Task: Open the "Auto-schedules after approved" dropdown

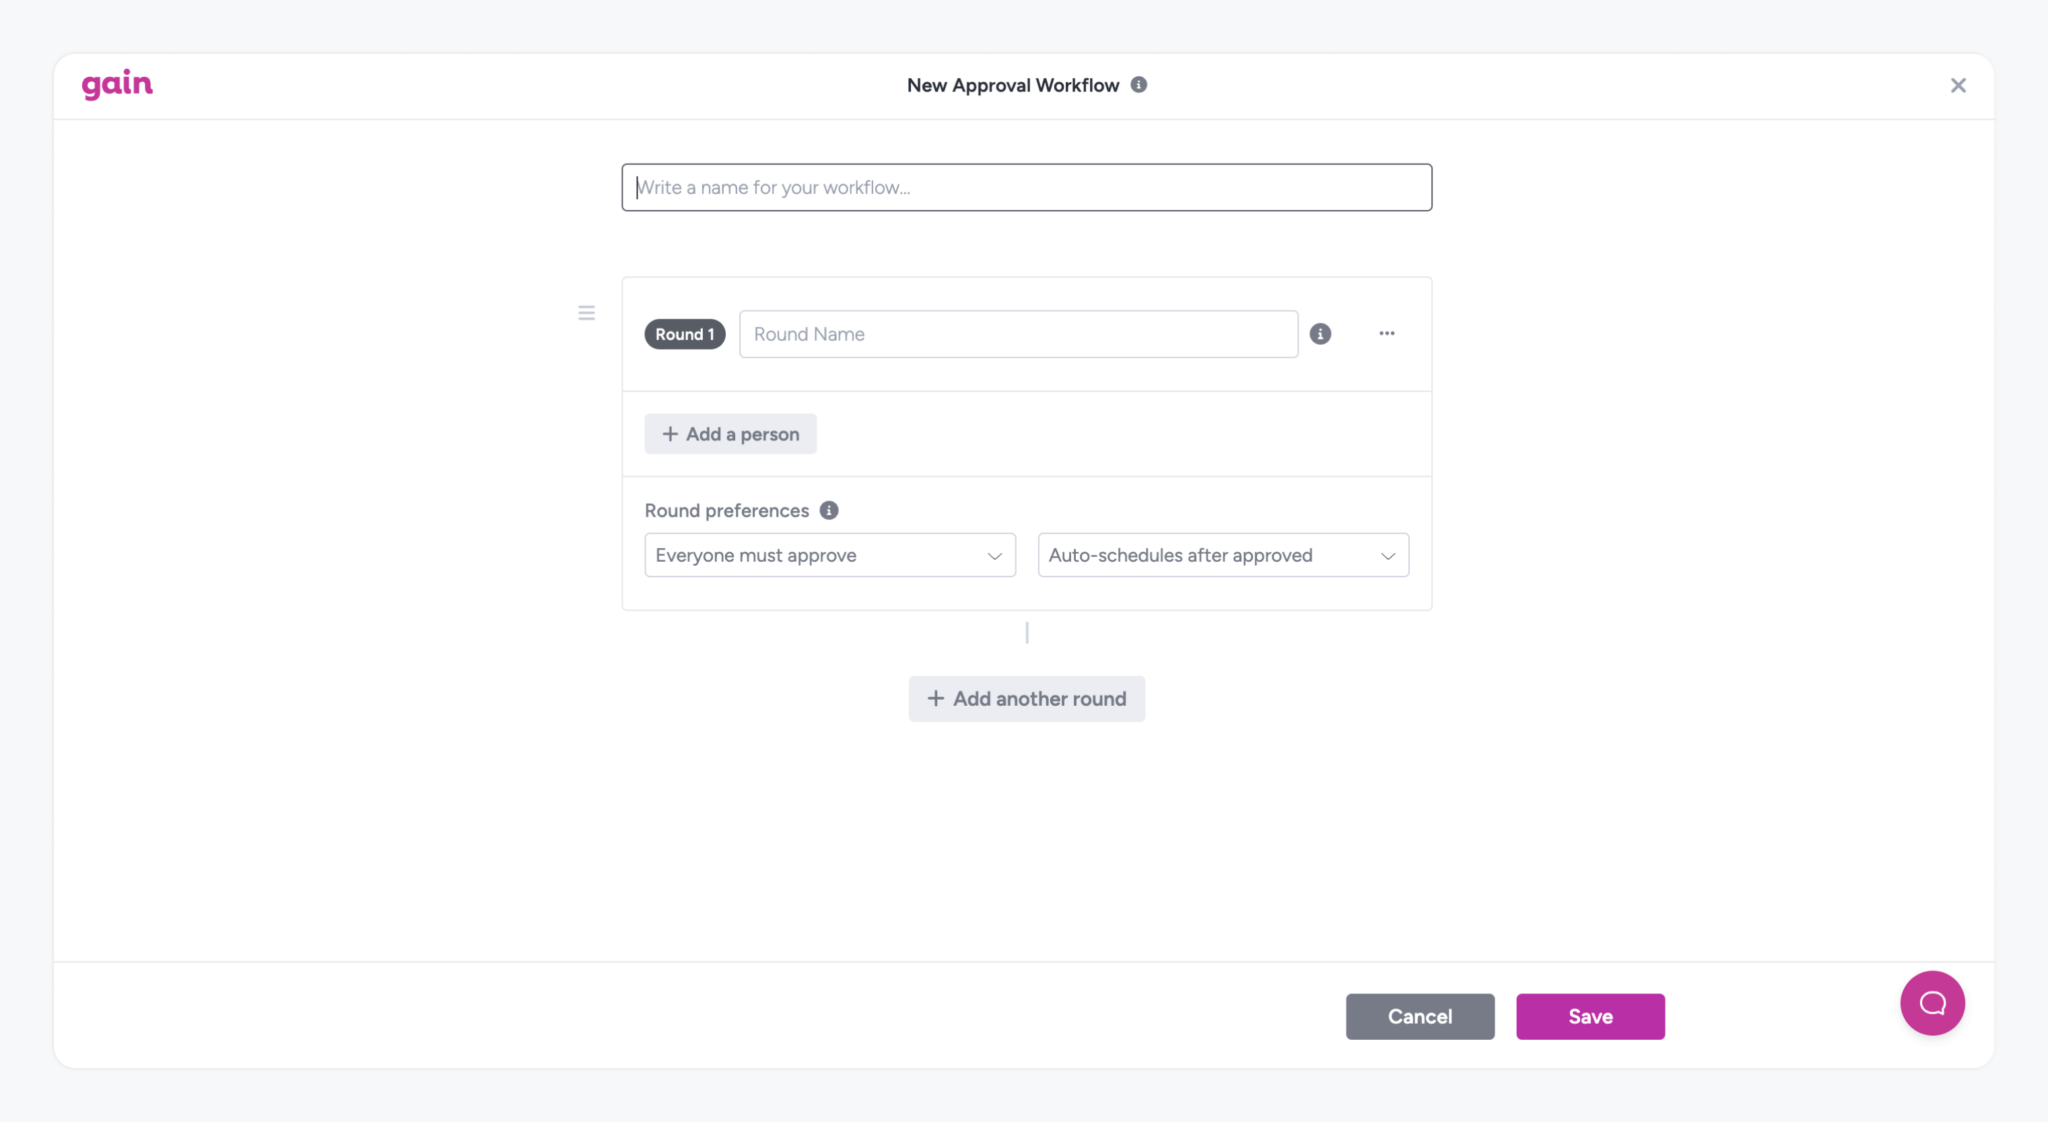Action: pyautogui.click(x=1222, y=555)
